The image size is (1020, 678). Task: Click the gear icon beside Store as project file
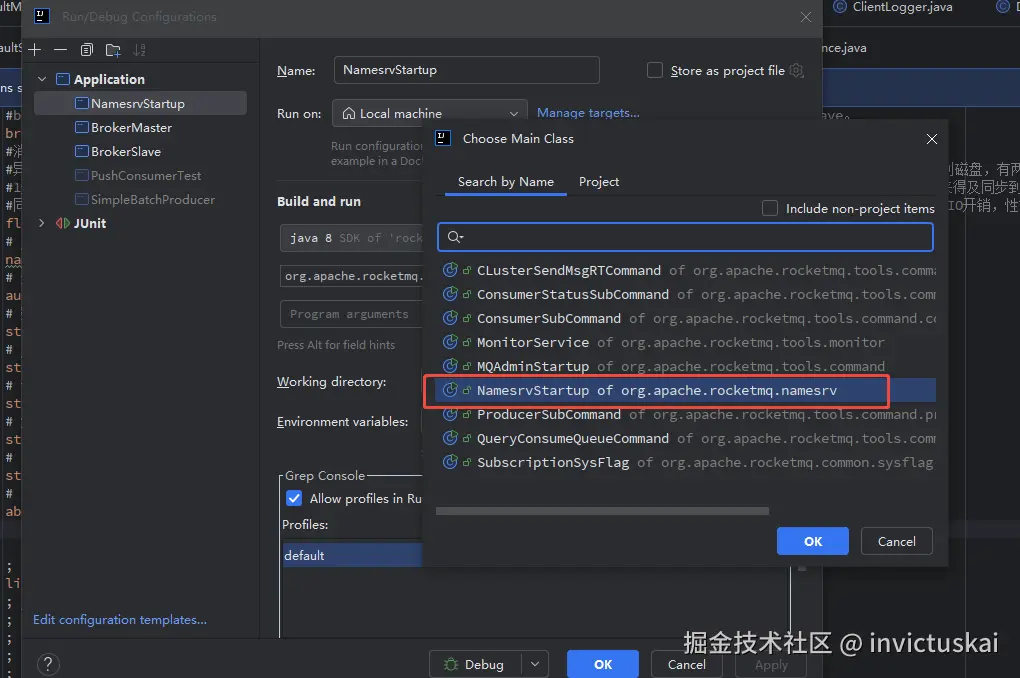pyautogui.click(x=797, y=70)
